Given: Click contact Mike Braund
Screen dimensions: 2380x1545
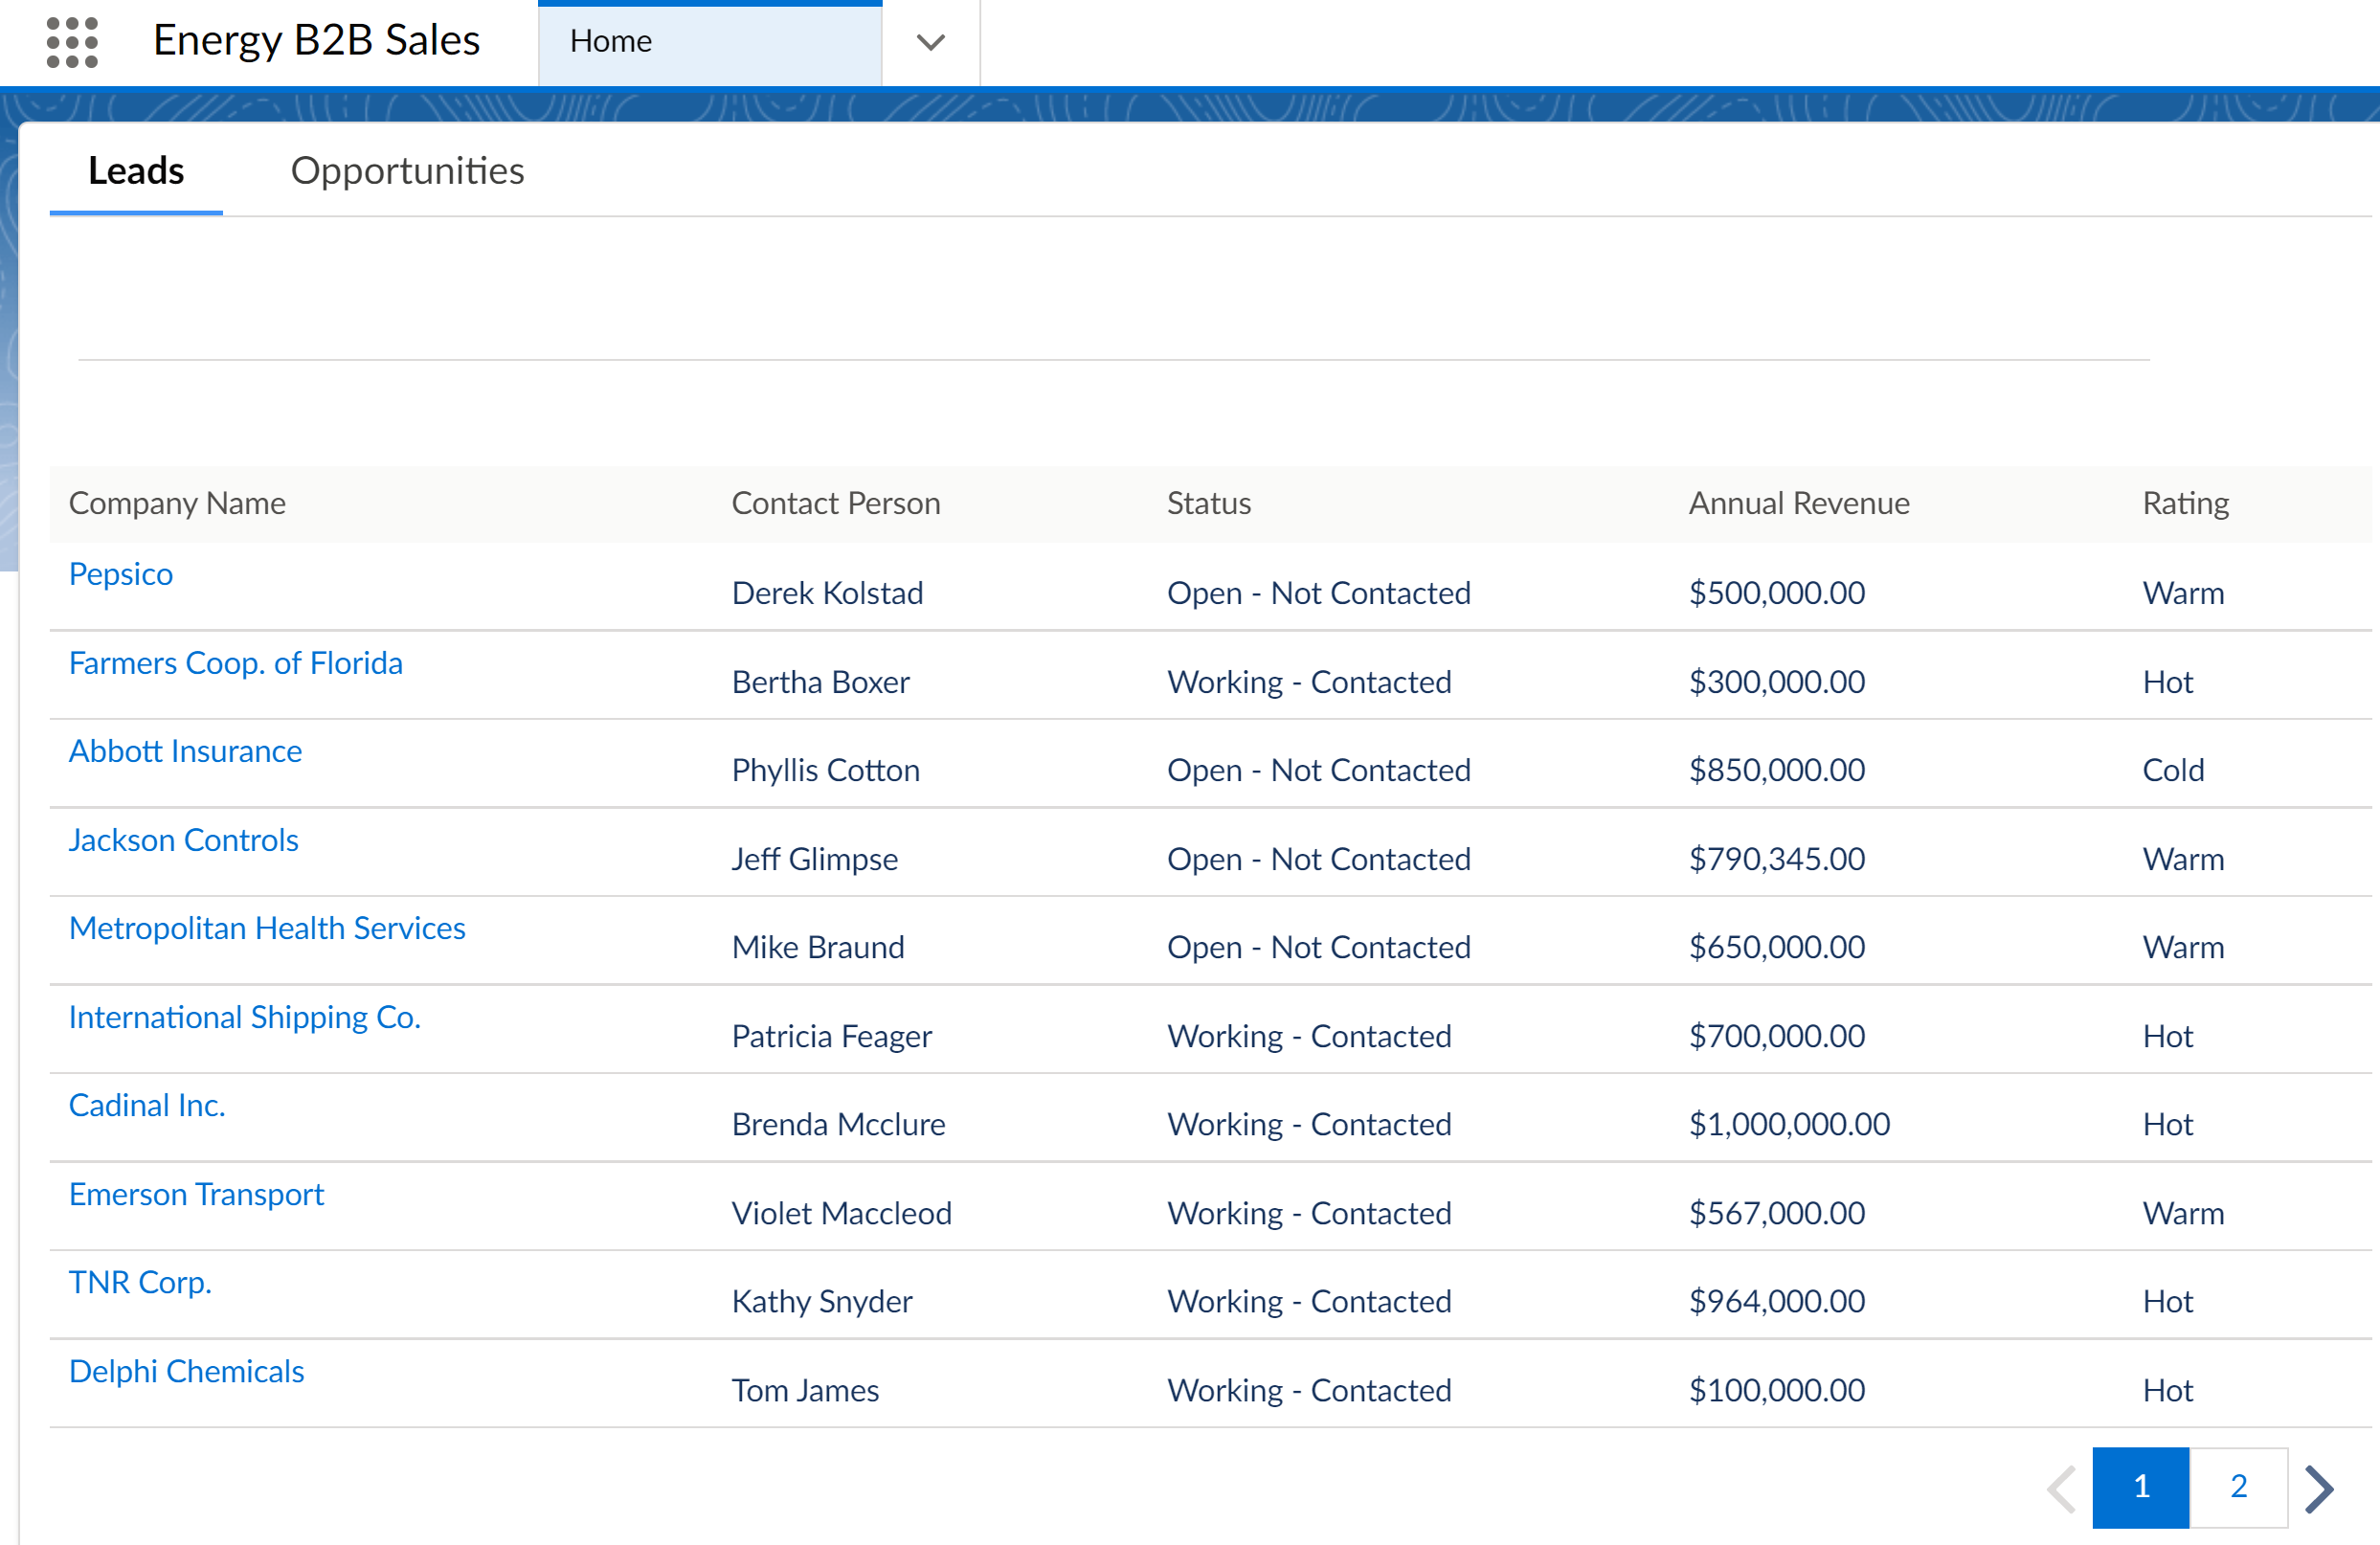Looking at the screenshot, I should point(818,947).
